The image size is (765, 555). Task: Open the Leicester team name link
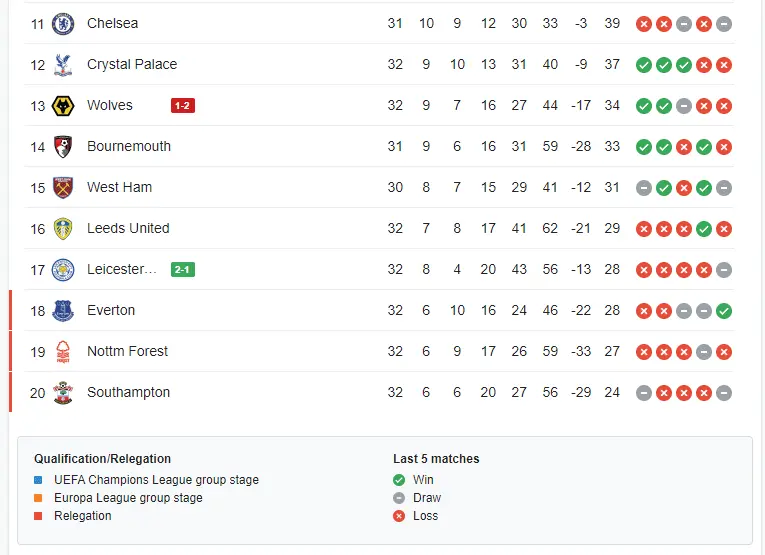(x=122, y=269)
